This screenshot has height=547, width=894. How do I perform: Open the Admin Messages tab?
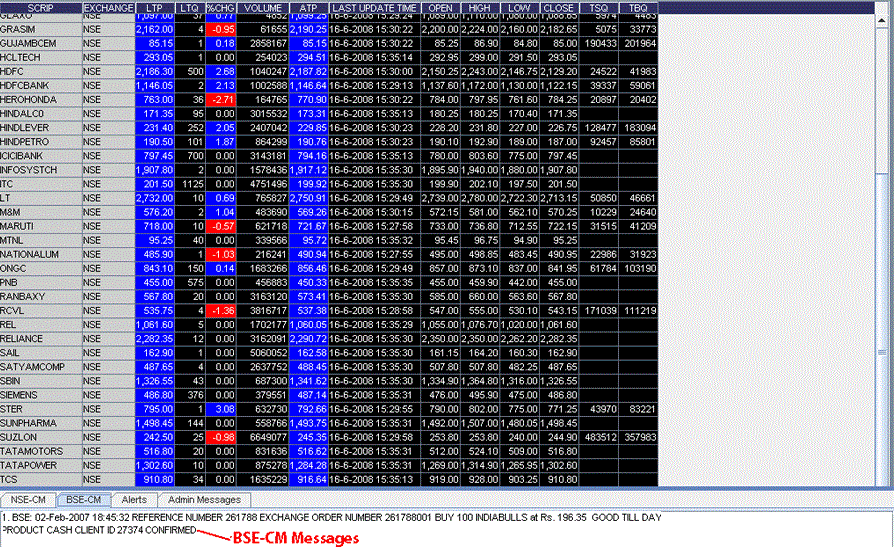(x=203, y=499)
